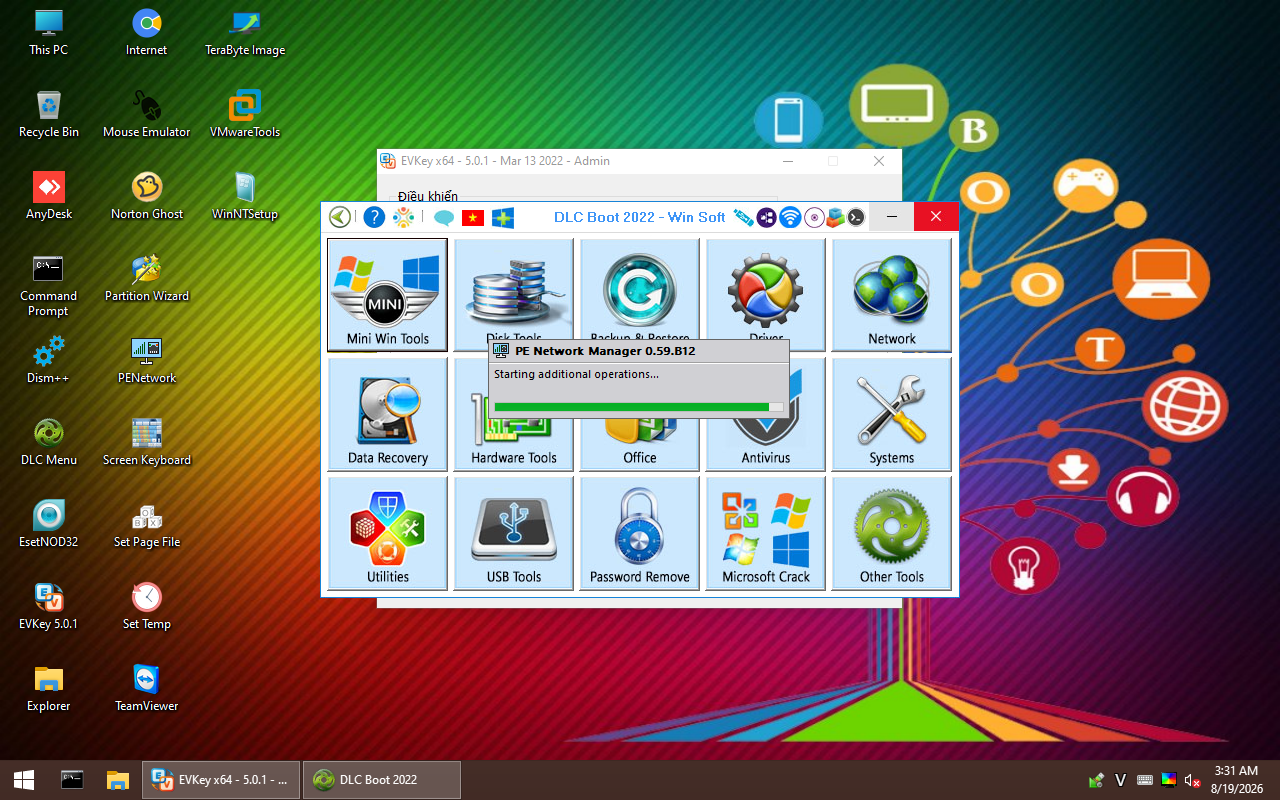Switch to the EVKey x64 taskbar button

[x=221, y=780]
